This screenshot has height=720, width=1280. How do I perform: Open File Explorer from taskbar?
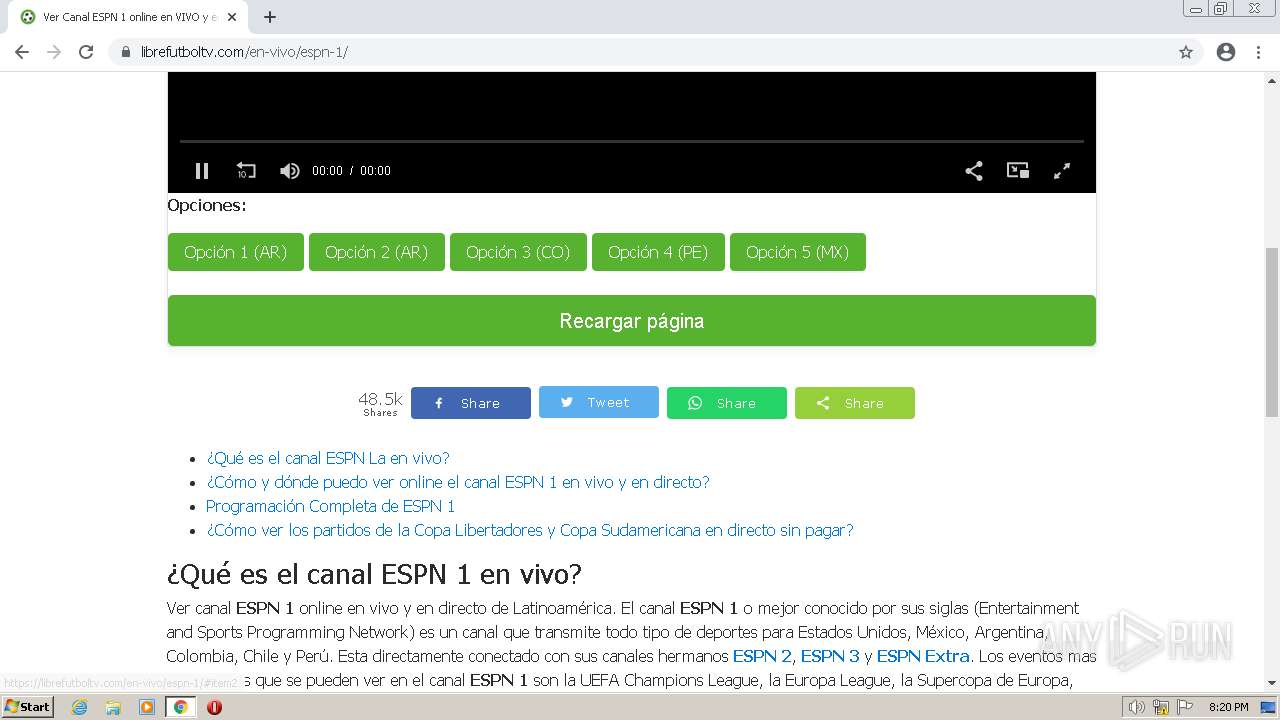(x=113, y=707)
